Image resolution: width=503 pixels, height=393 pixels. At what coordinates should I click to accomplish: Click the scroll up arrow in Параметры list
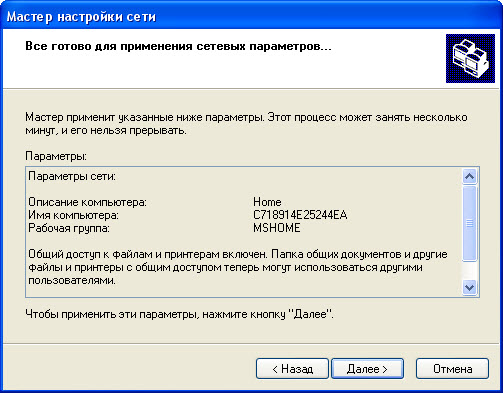click(x=469, y=176)
